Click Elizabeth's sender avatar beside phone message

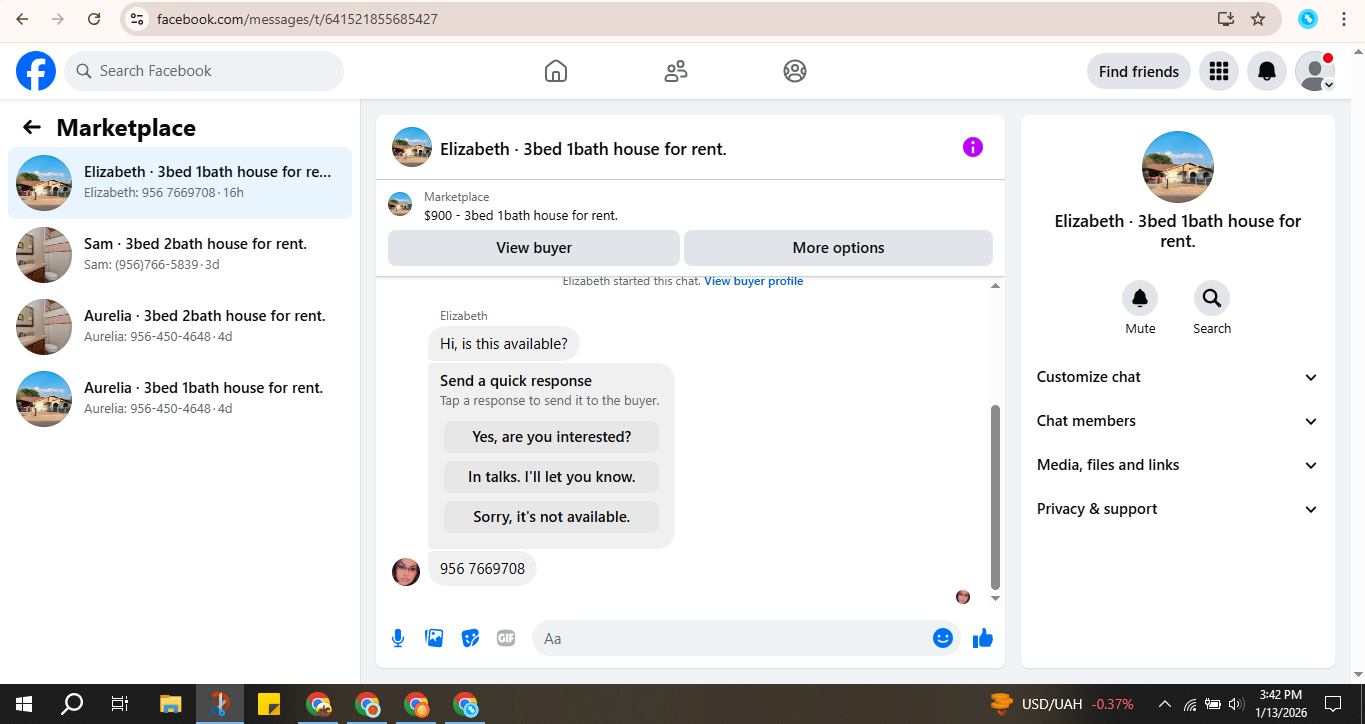coord(406,572)
